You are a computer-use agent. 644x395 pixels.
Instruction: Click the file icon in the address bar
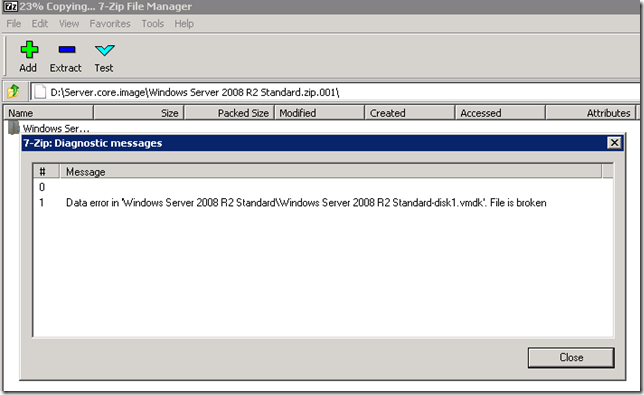(x=40, y=92)
